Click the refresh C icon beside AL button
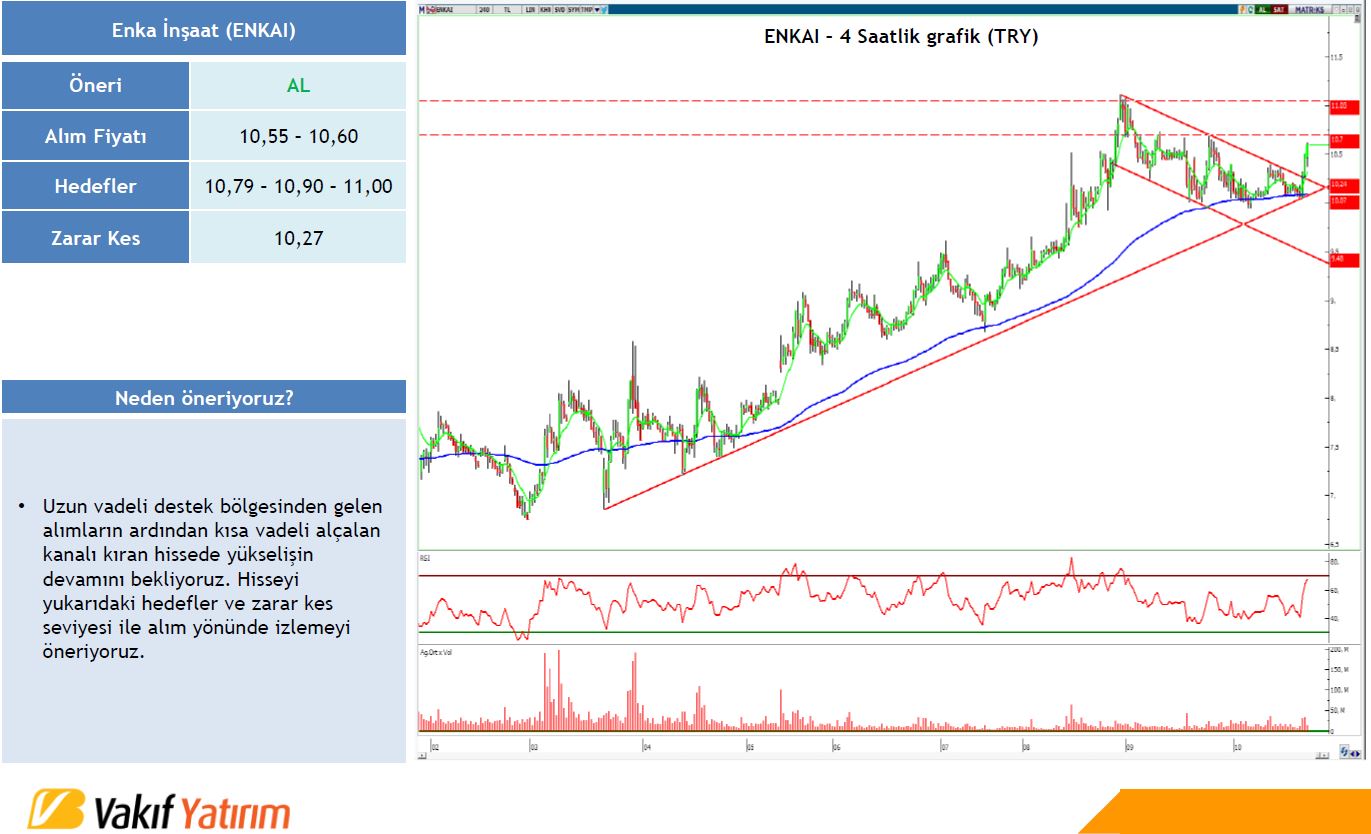1371x834 pixels. (x=1250, y=9)
